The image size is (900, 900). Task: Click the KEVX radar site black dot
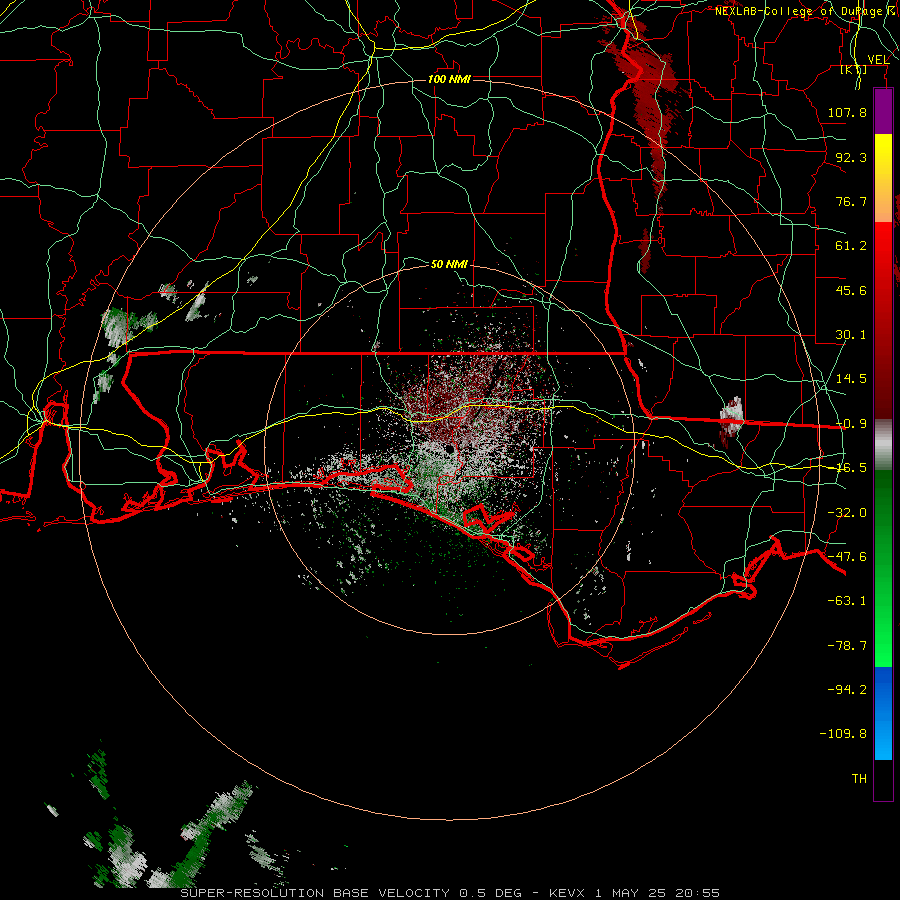(x=448, y=449)
